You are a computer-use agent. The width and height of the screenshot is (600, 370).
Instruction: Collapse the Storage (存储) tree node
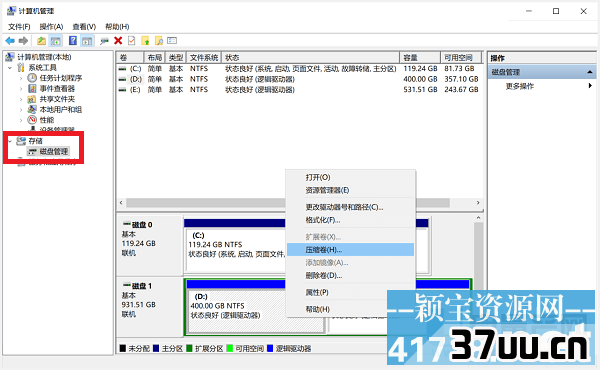(x=10, y=141)
